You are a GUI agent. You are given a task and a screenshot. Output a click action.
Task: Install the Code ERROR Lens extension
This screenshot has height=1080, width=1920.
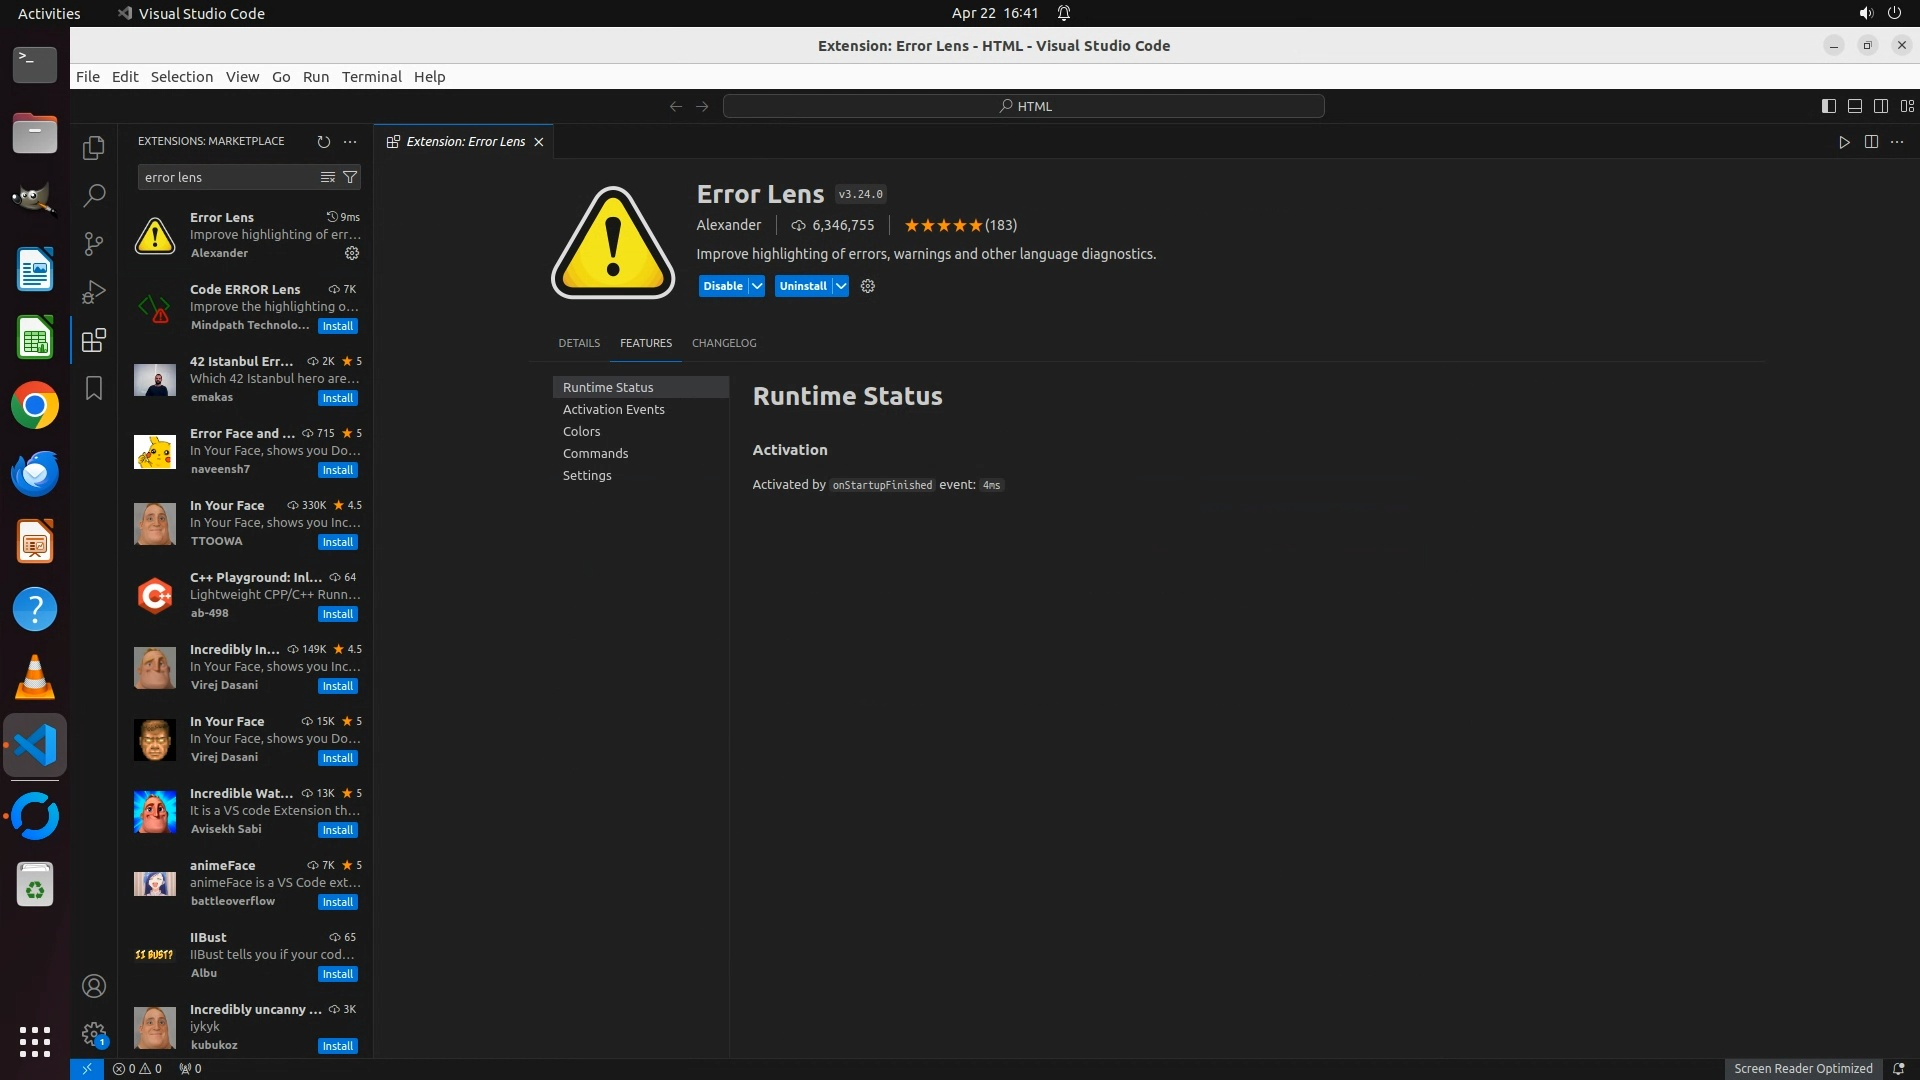click(x=337, y=326)
